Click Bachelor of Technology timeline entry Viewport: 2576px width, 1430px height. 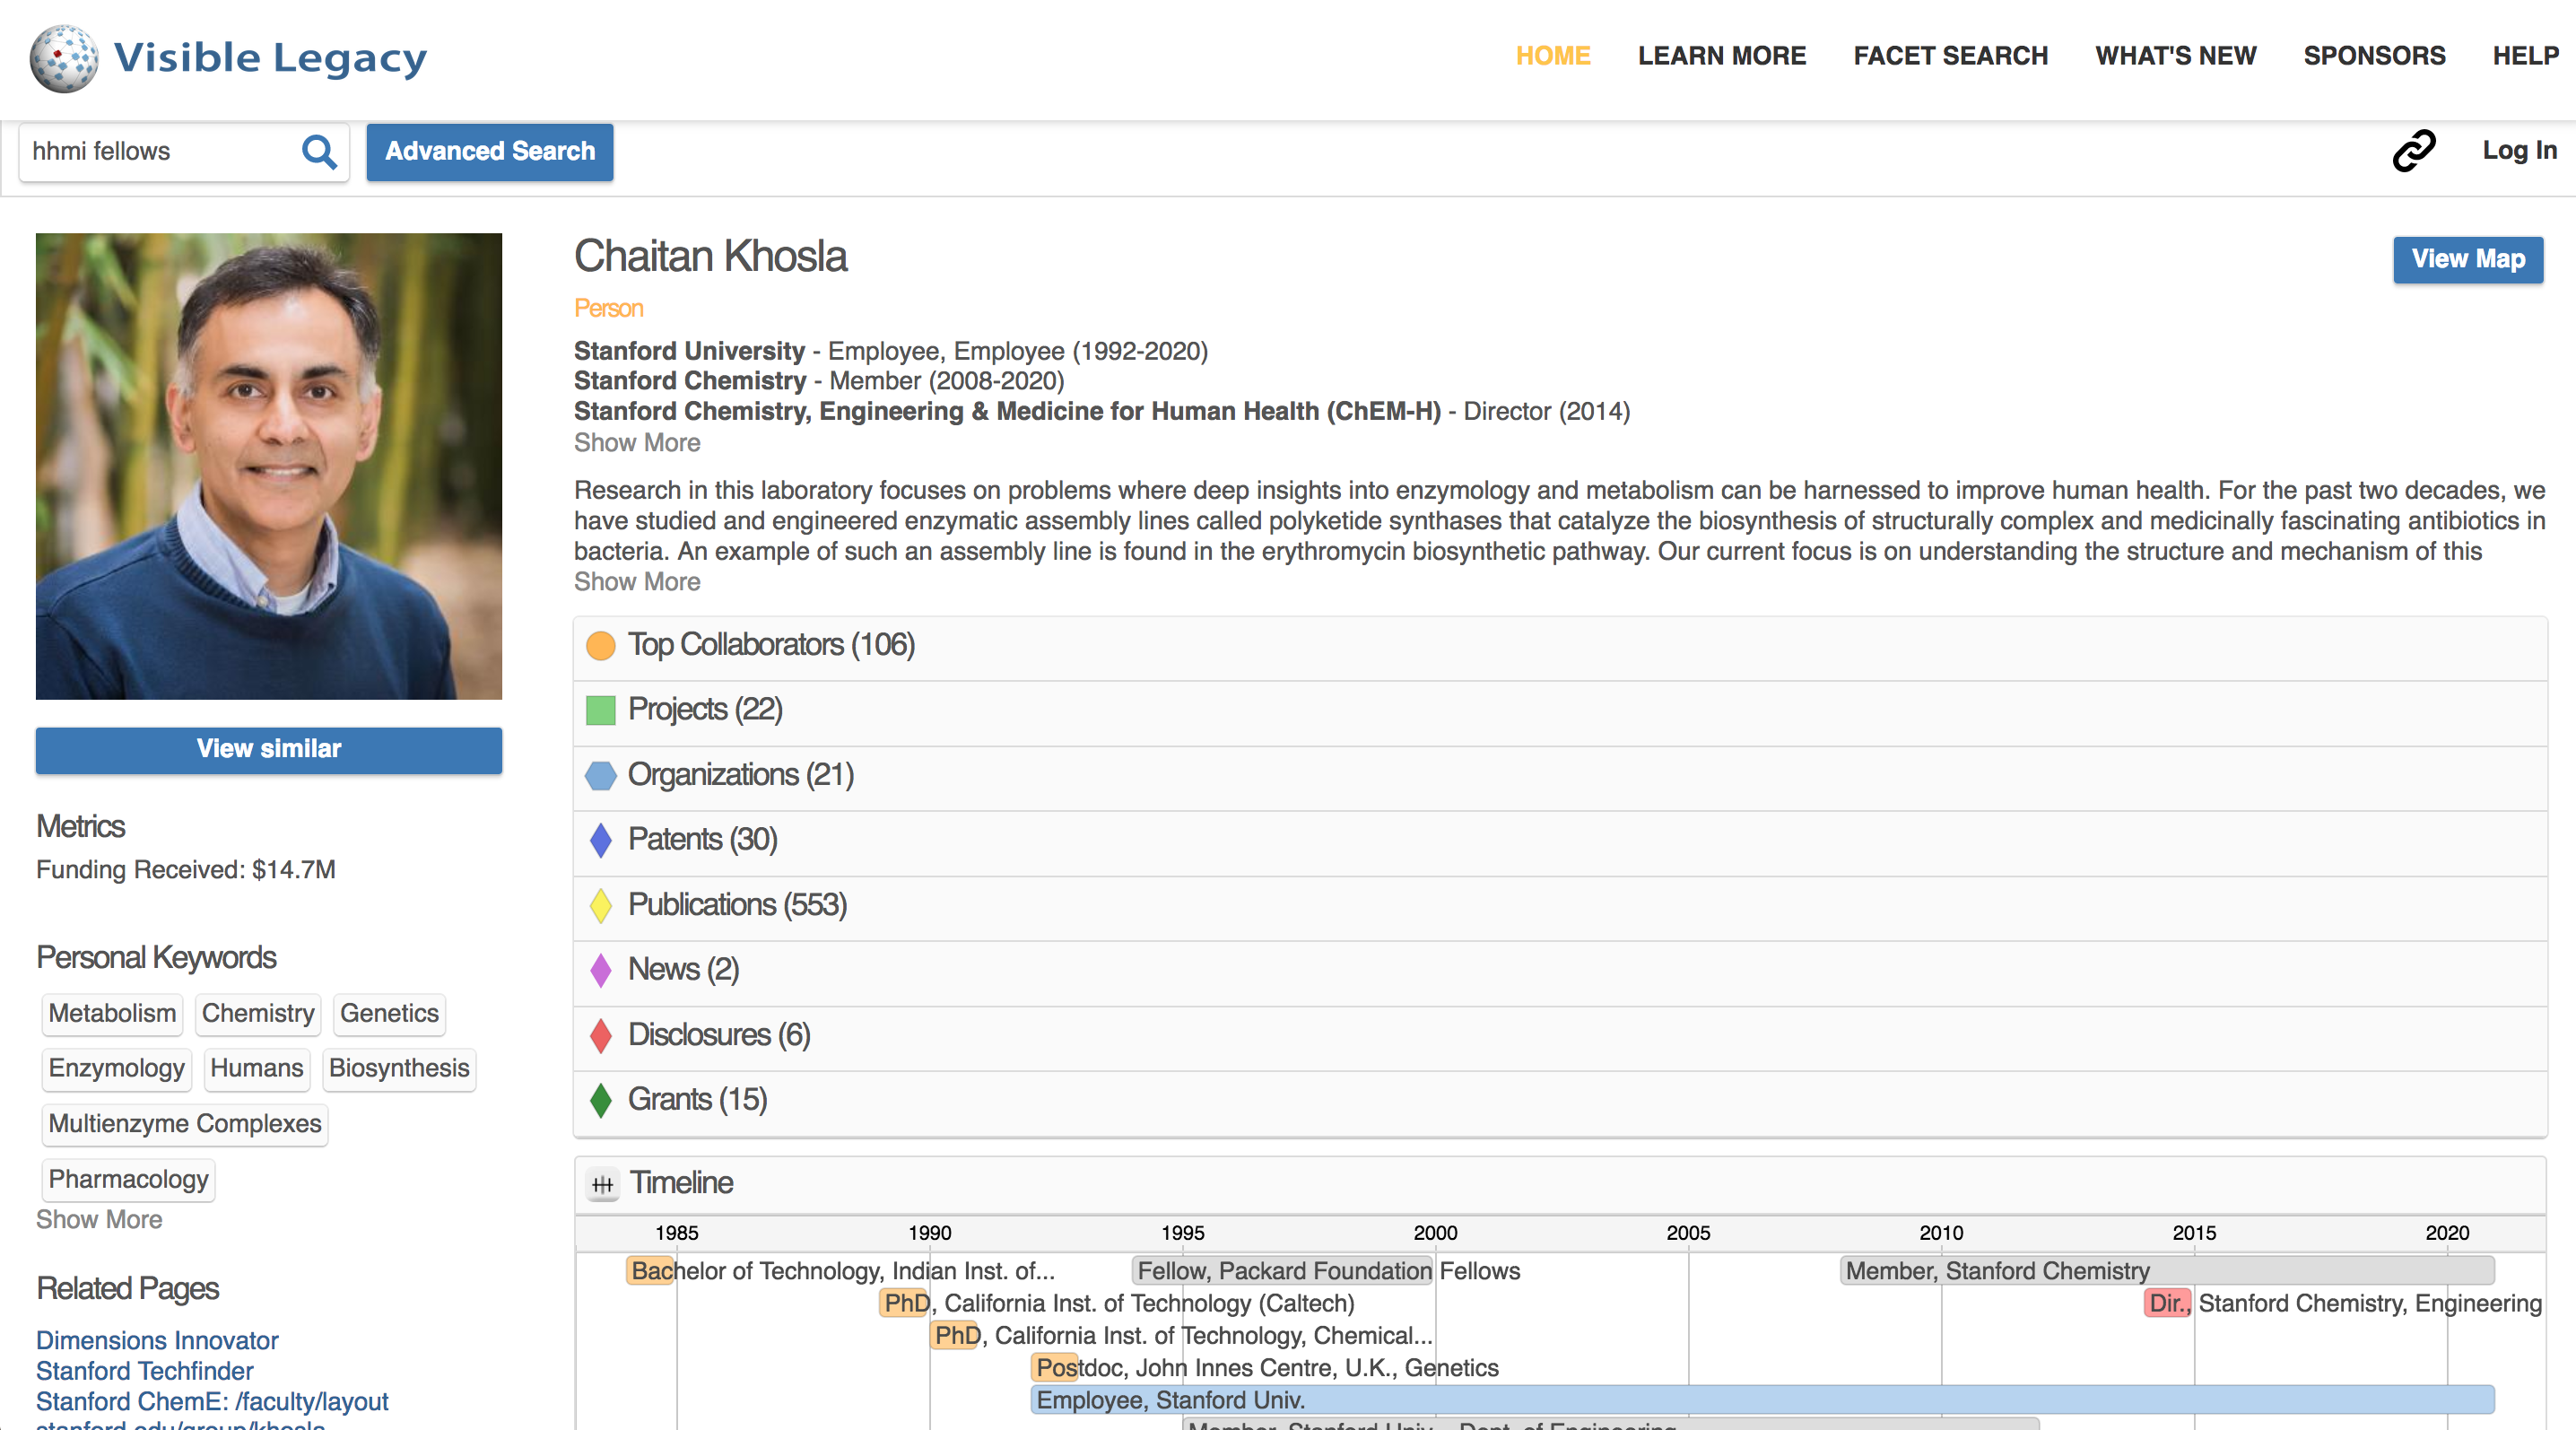click(842, 1271)
